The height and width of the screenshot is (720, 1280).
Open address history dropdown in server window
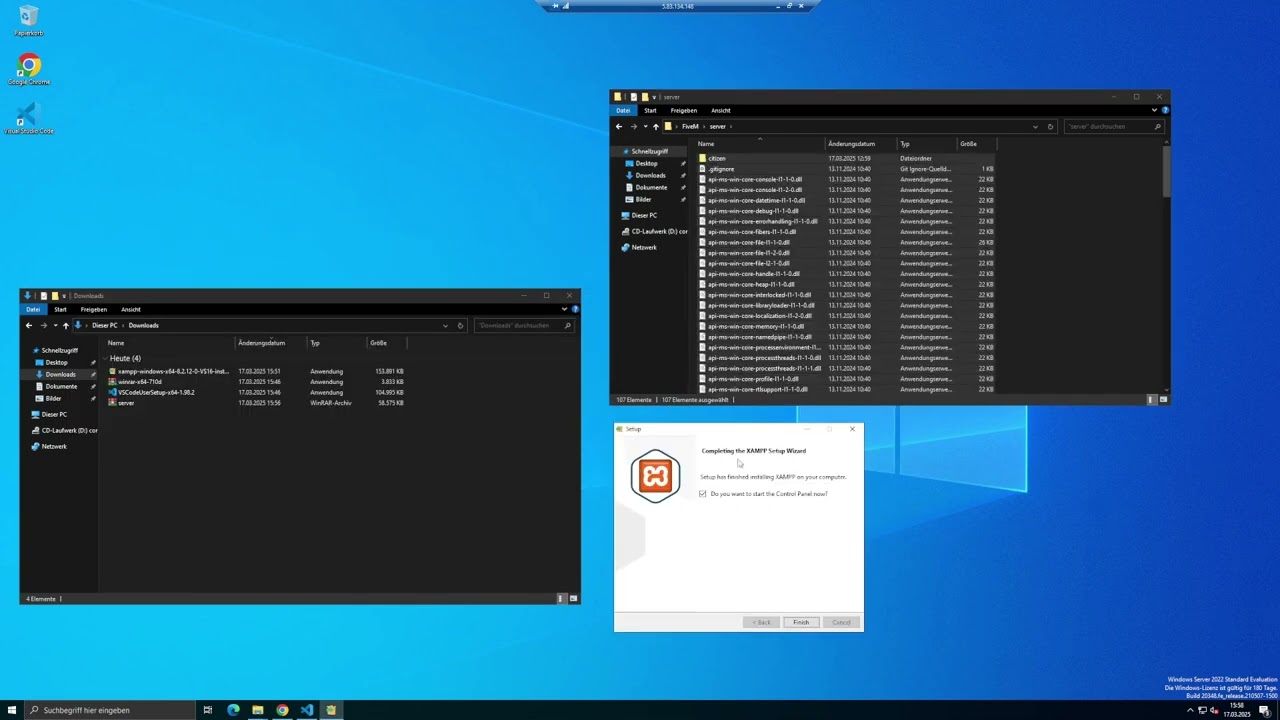pyautogui.click(x=1035, y=127)
